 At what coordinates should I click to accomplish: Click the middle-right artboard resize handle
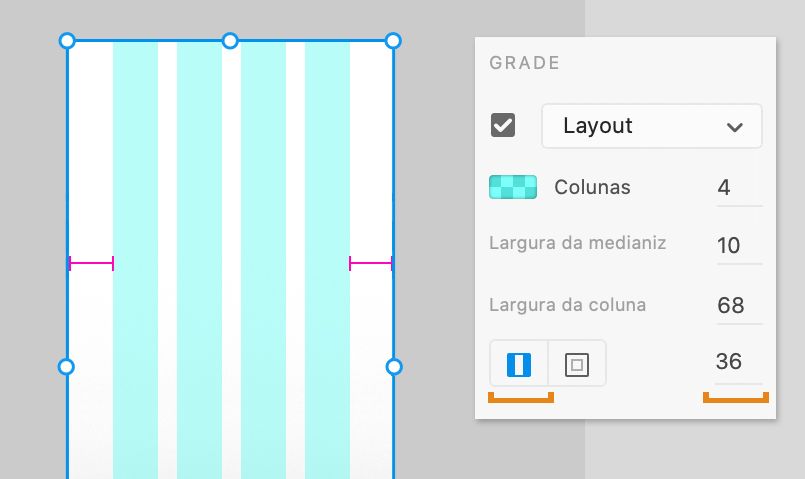[394, 367]
